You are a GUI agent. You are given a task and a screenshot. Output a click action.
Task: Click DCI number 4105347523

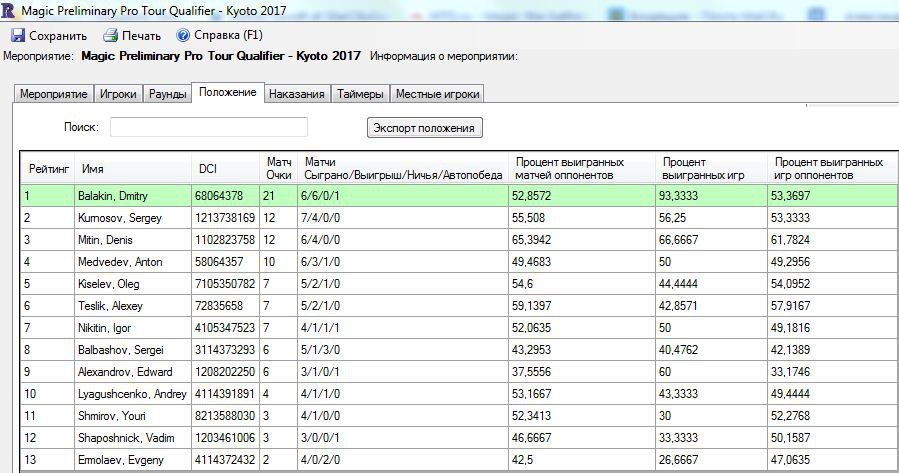point(225,328)
